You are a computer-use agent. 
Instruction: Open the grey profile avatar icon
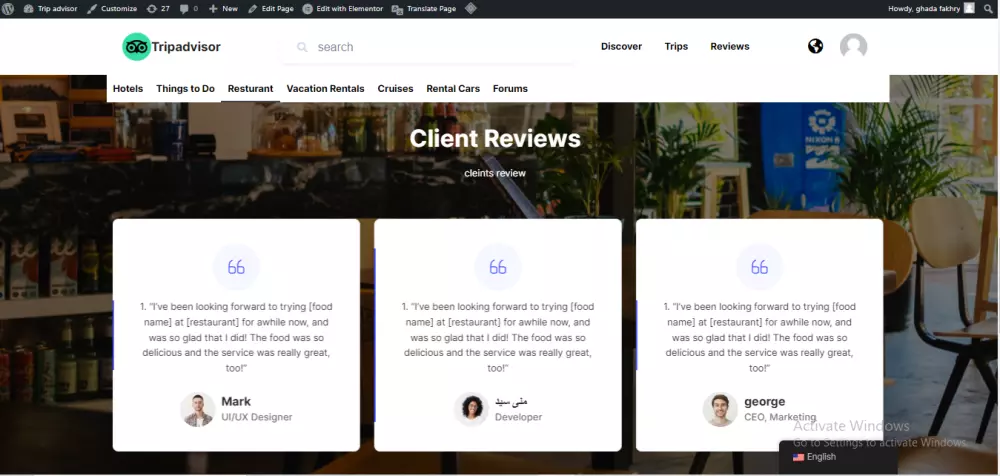[853, 47]
